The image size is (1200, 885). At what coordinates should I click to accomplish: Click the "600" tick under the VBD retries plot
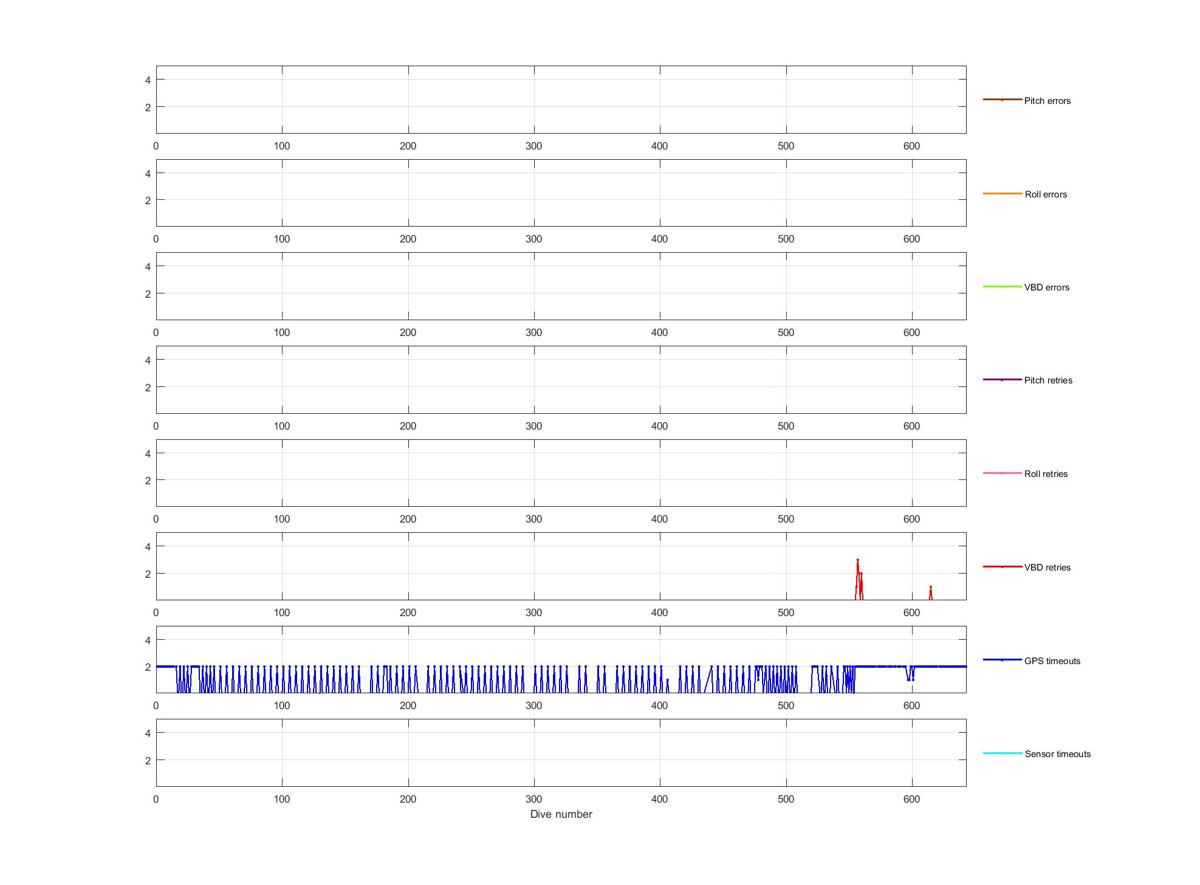(912, 612)
